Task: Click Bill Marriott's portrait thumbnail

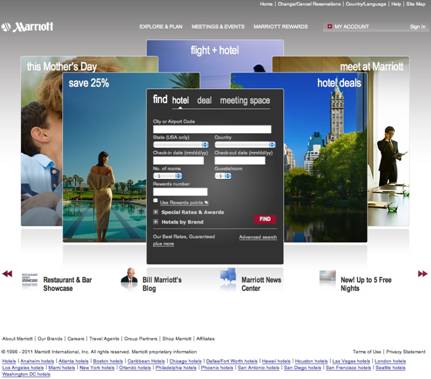Action: (x=129, y=276)
